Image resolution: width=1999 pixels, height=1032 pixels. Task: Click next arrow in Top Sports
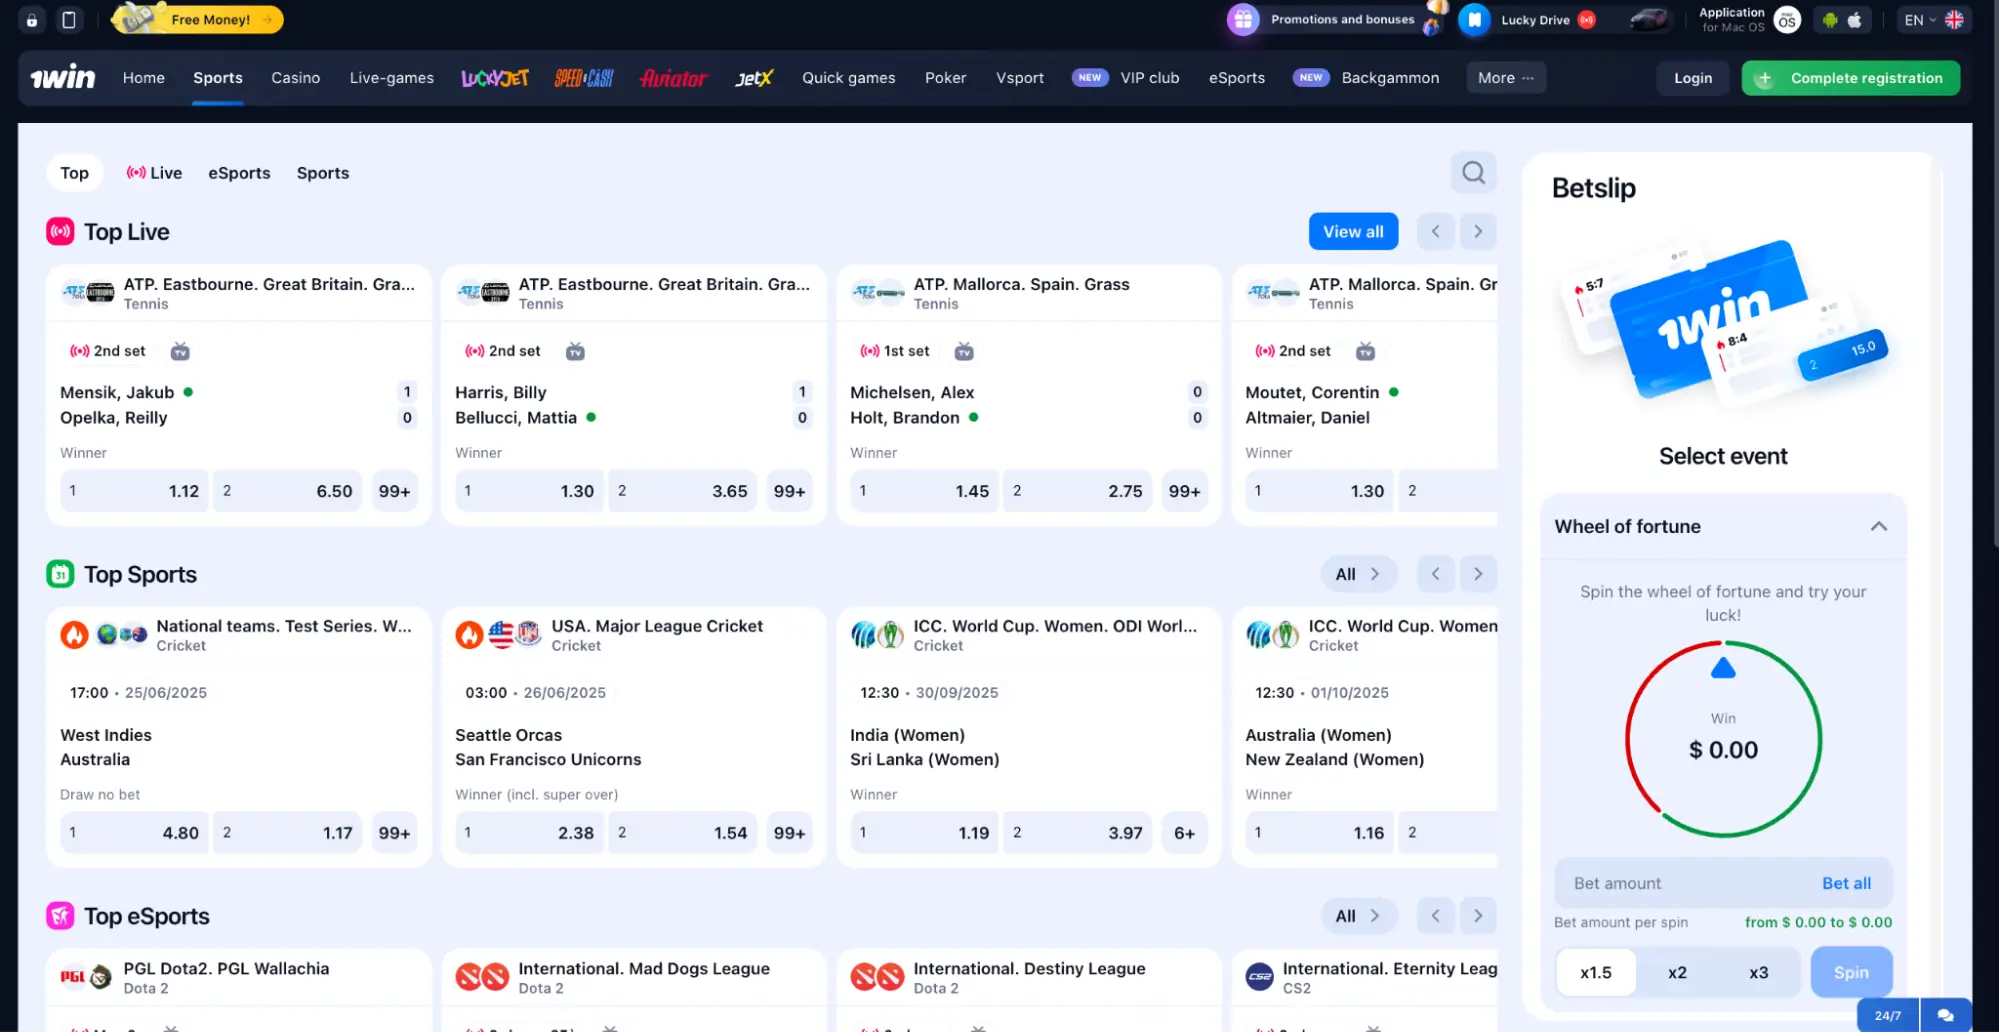coord(1478,574)
